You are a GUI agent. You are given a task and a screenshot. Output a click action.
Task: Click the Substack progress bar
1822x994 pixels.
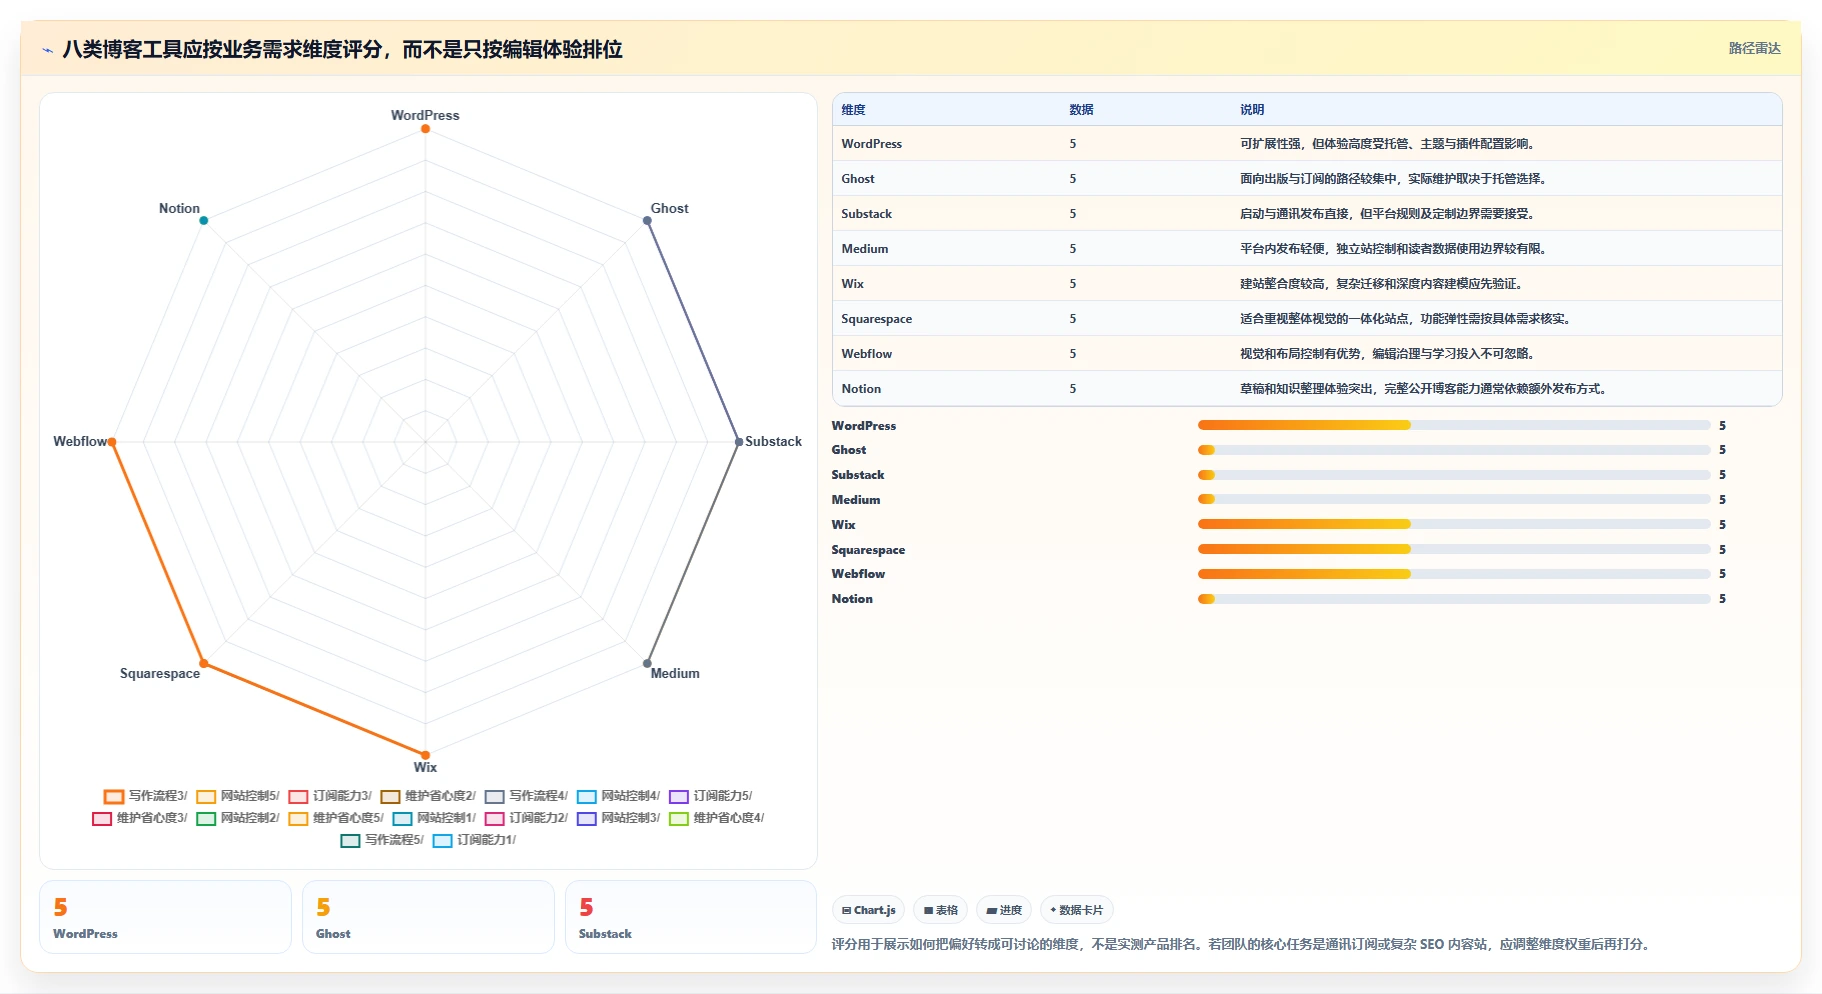pos(1454,475)
